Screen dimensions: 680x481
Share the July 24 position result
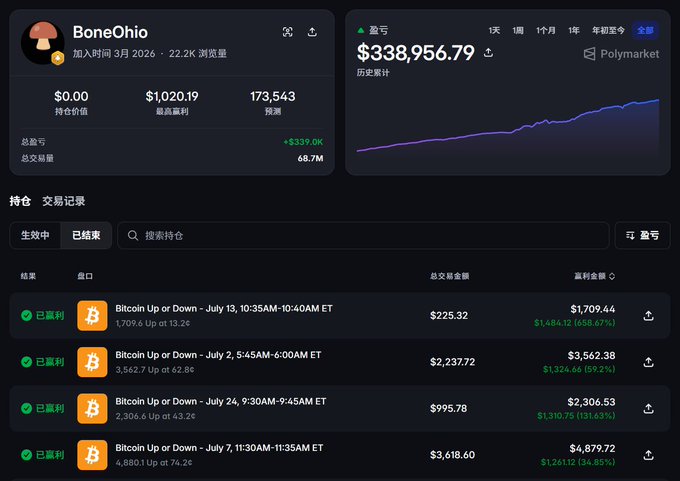click(x=648, y=408)
